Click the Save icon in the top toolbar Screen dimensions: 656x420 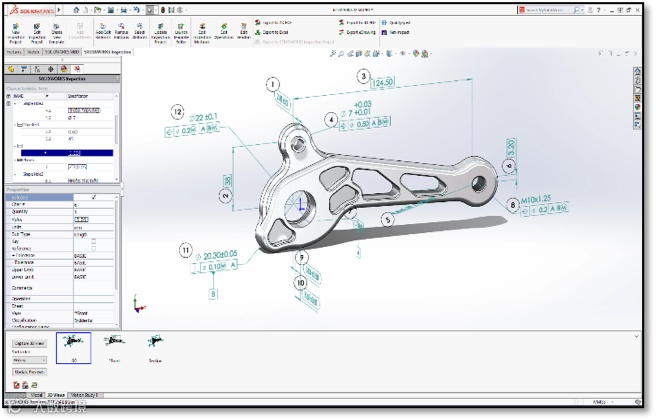110,10
